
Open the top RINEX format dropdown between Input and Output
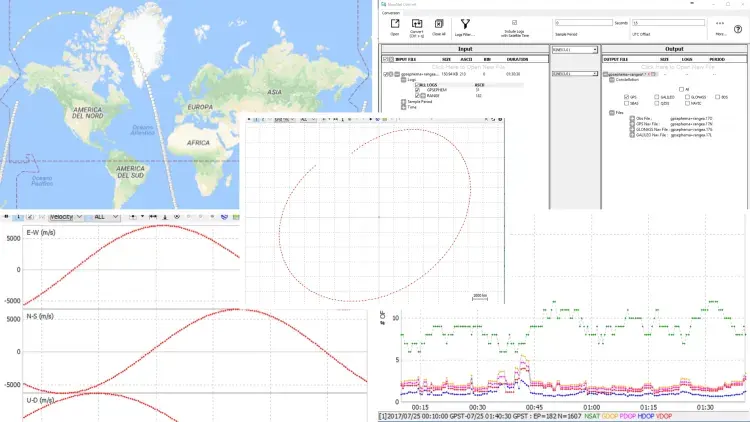click(x=574, y=50)
